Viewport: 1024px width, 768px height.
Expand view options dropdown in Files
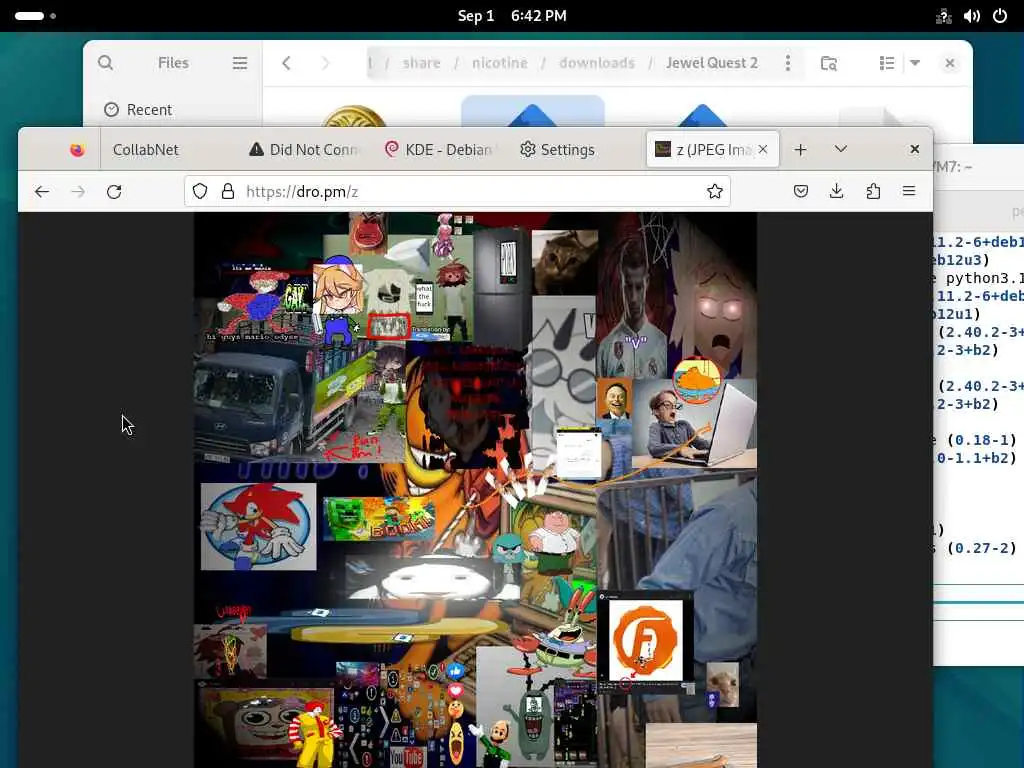point(915,63)
